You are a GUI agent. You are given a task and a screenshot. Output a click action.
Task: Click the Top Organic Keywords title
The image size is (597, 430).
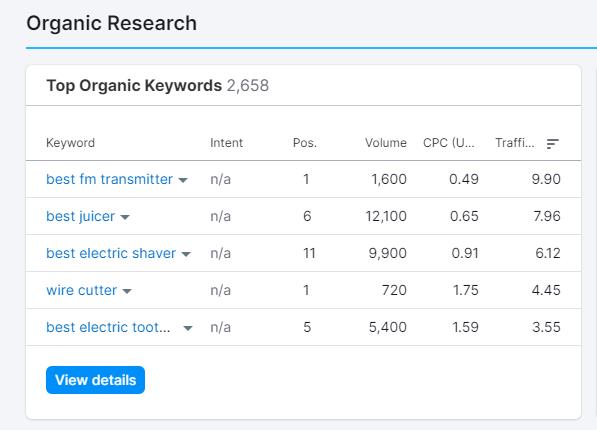134,85
